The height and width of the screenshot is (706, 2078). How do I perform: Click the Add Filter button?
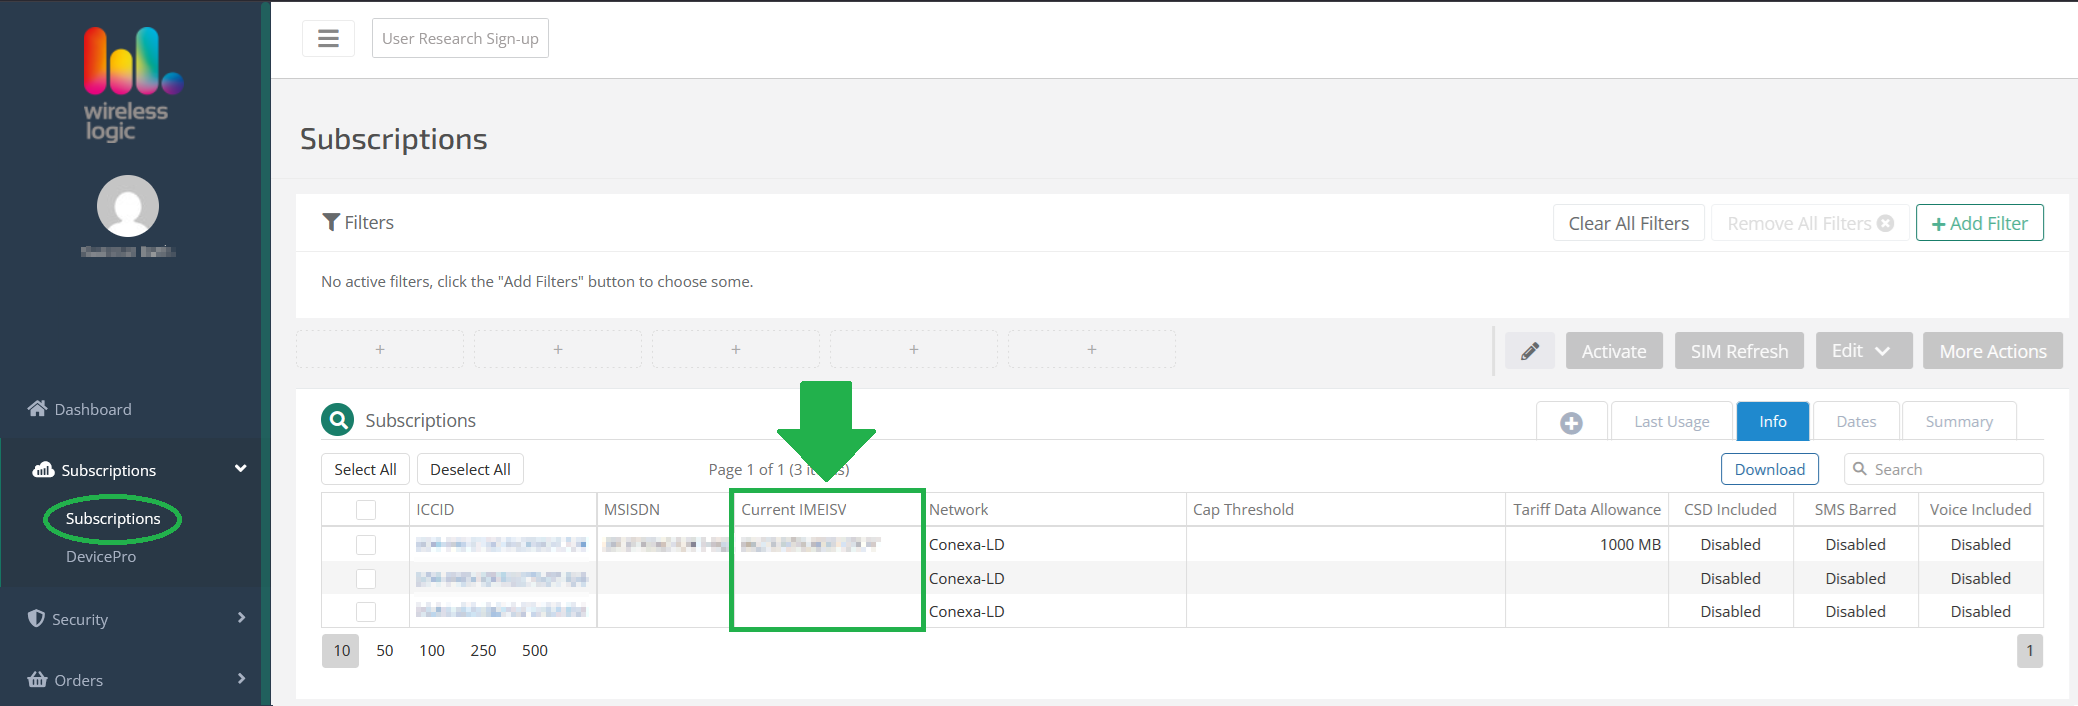click(x=1979, y=223)
